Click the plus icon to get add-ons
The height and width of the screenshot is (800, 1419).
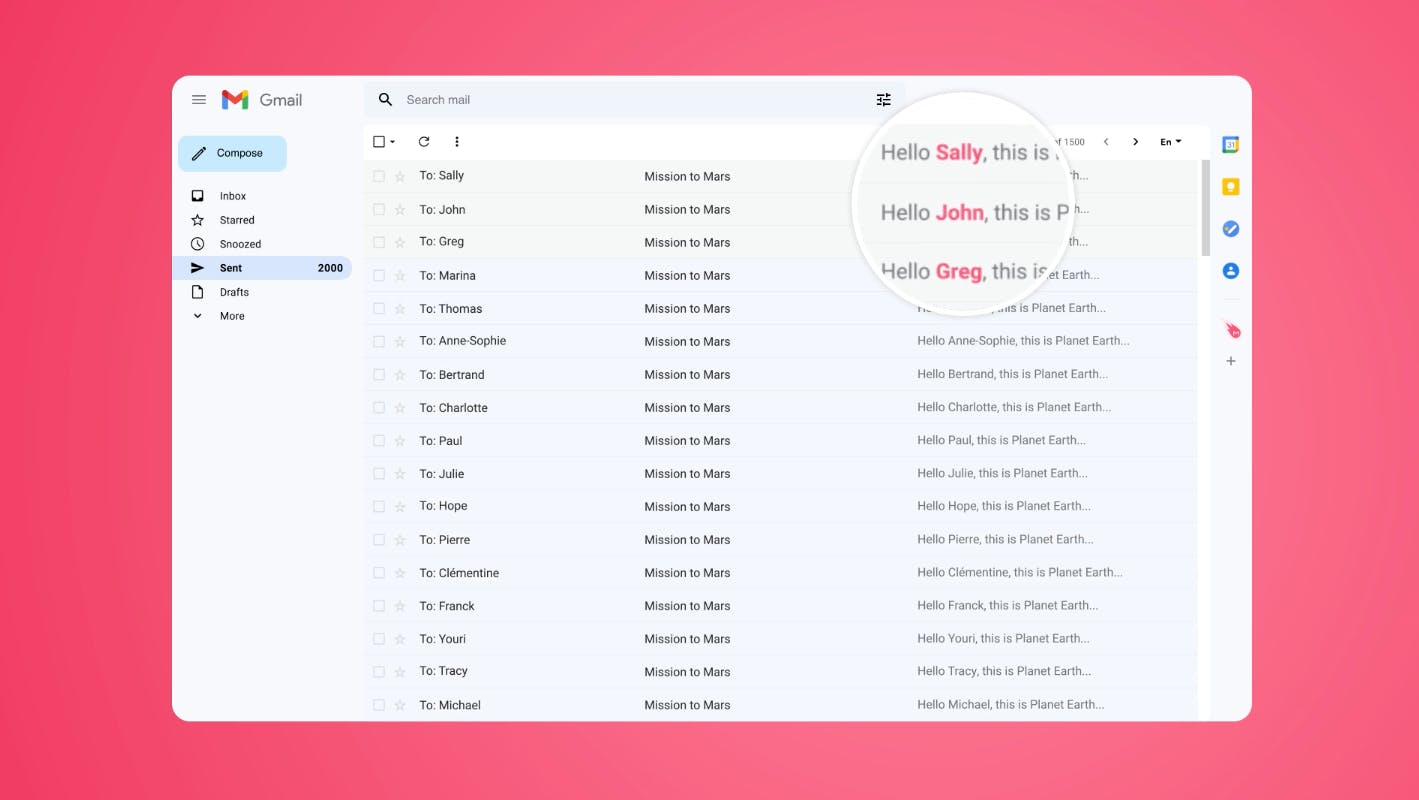tap(1231, 361)
